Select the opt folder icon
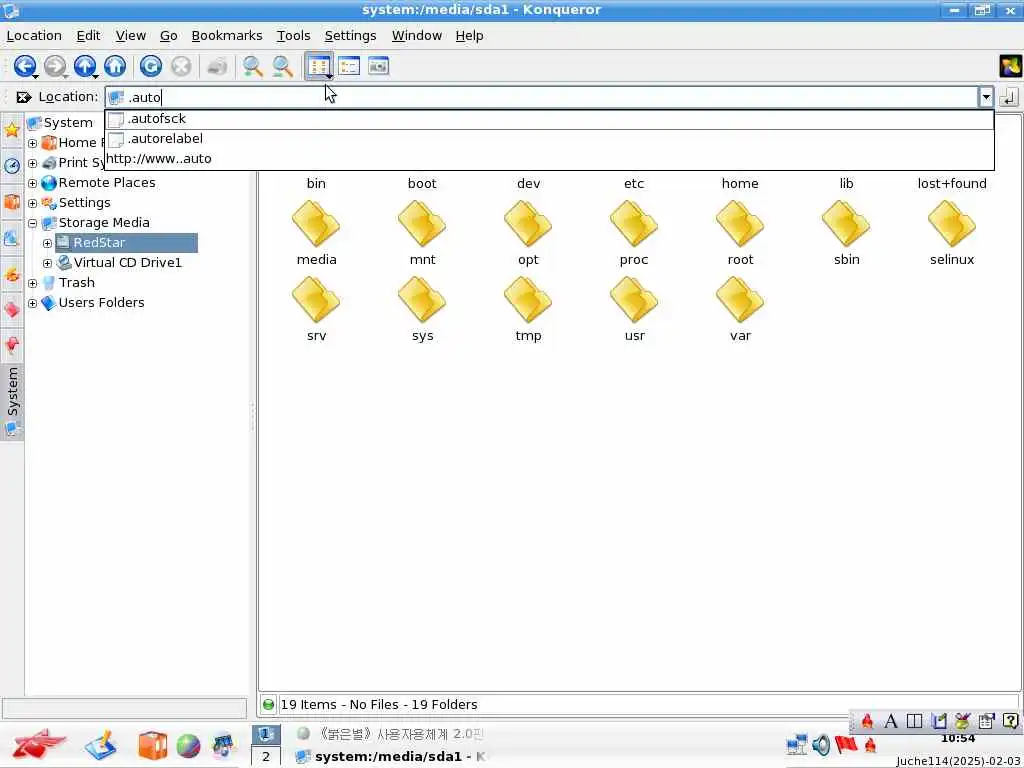Screen dimensions: 1024x768 [528, 225]
